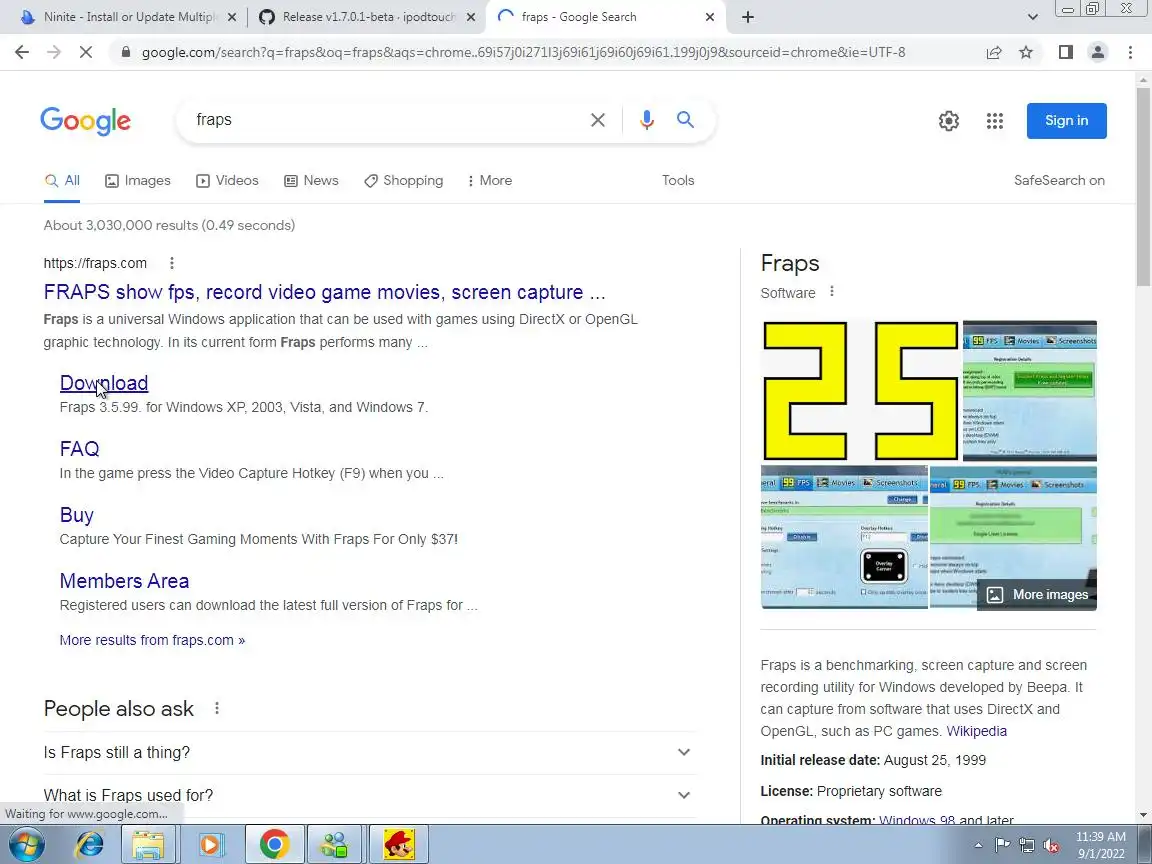Open the Mario icon app in the taskbar
Viewport: 1152px width, 864px height.
400,845
